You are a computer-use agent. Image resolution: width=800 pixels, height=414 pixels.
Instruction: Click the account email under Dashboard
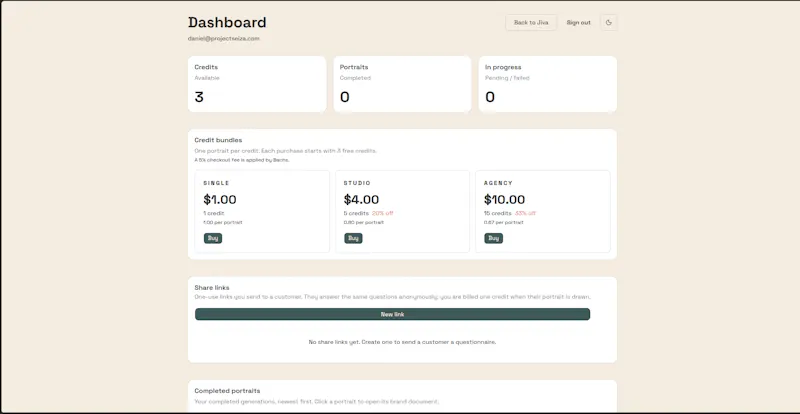[223, 38]
